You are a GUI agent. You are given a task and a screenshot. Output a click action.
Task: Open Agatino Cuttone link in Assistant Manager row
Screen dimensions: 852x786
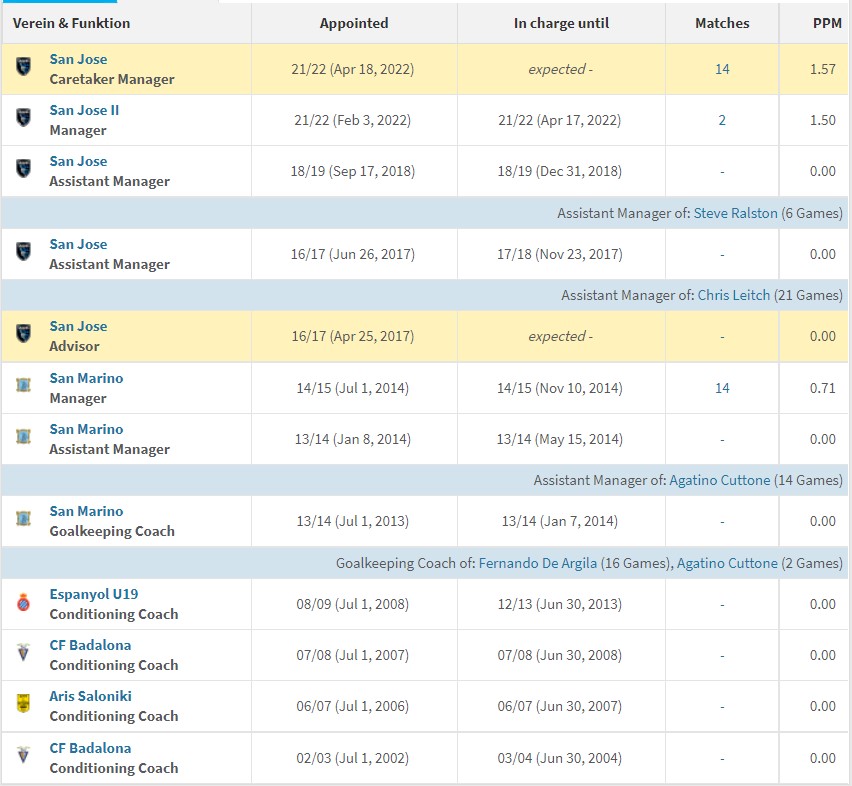point(719,480)
